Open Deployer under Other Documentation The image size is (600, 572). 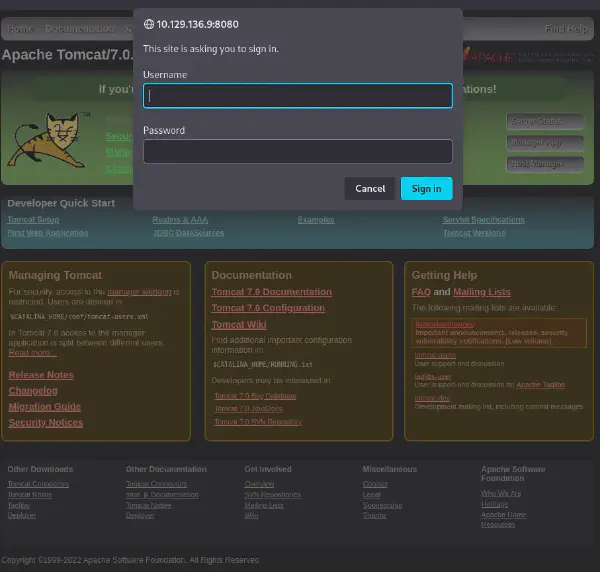pyautogui.click(x=140, y=516)
